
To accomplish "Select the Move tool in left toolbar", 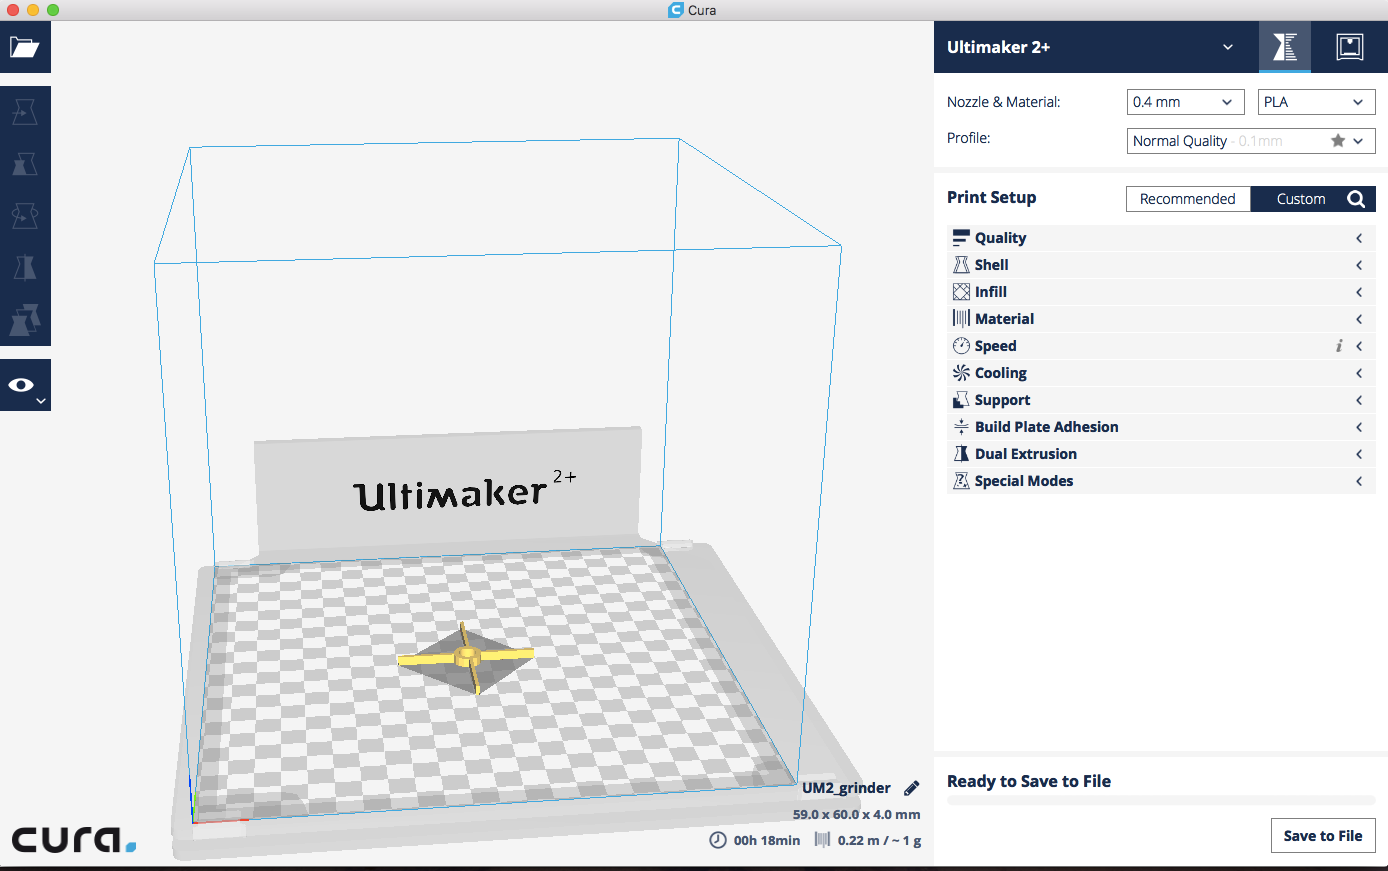I will (24, 112).
